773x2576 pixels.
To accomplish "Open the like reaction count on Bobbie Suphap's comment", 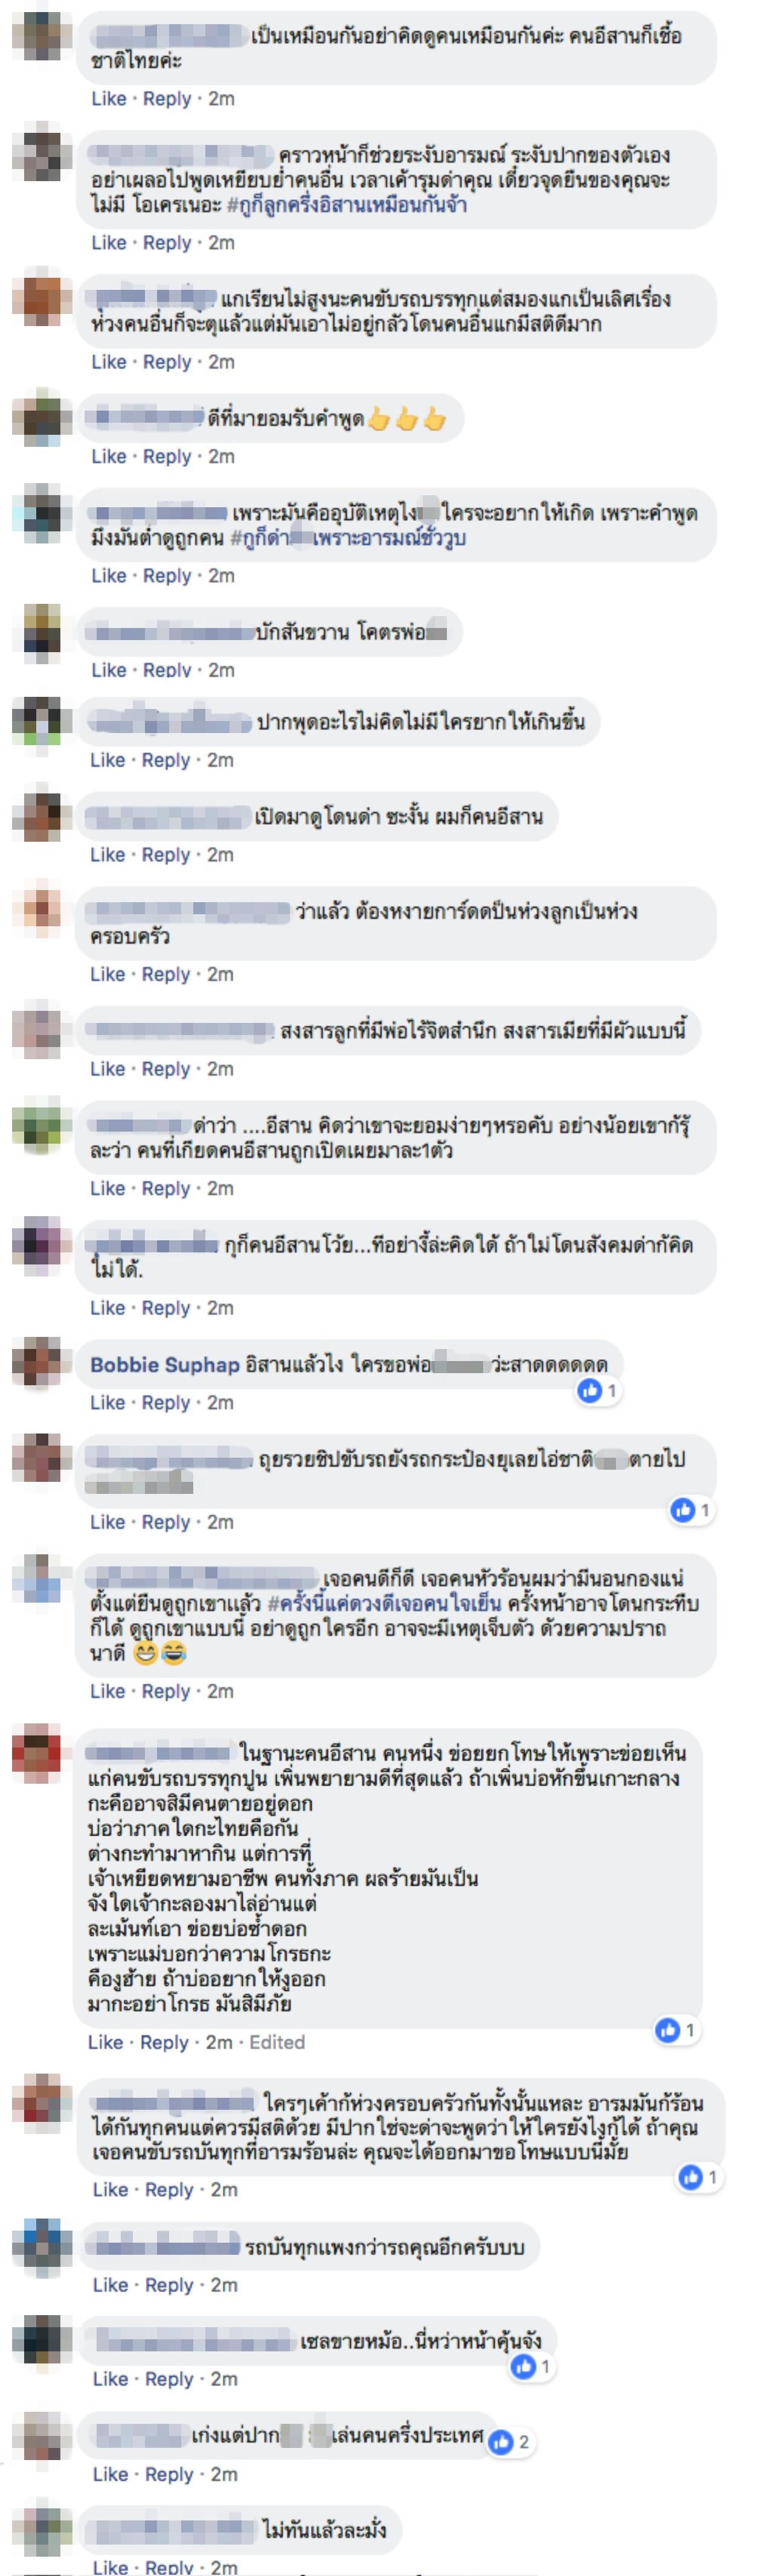I will pyautogui.click(x=598, y=1390).
